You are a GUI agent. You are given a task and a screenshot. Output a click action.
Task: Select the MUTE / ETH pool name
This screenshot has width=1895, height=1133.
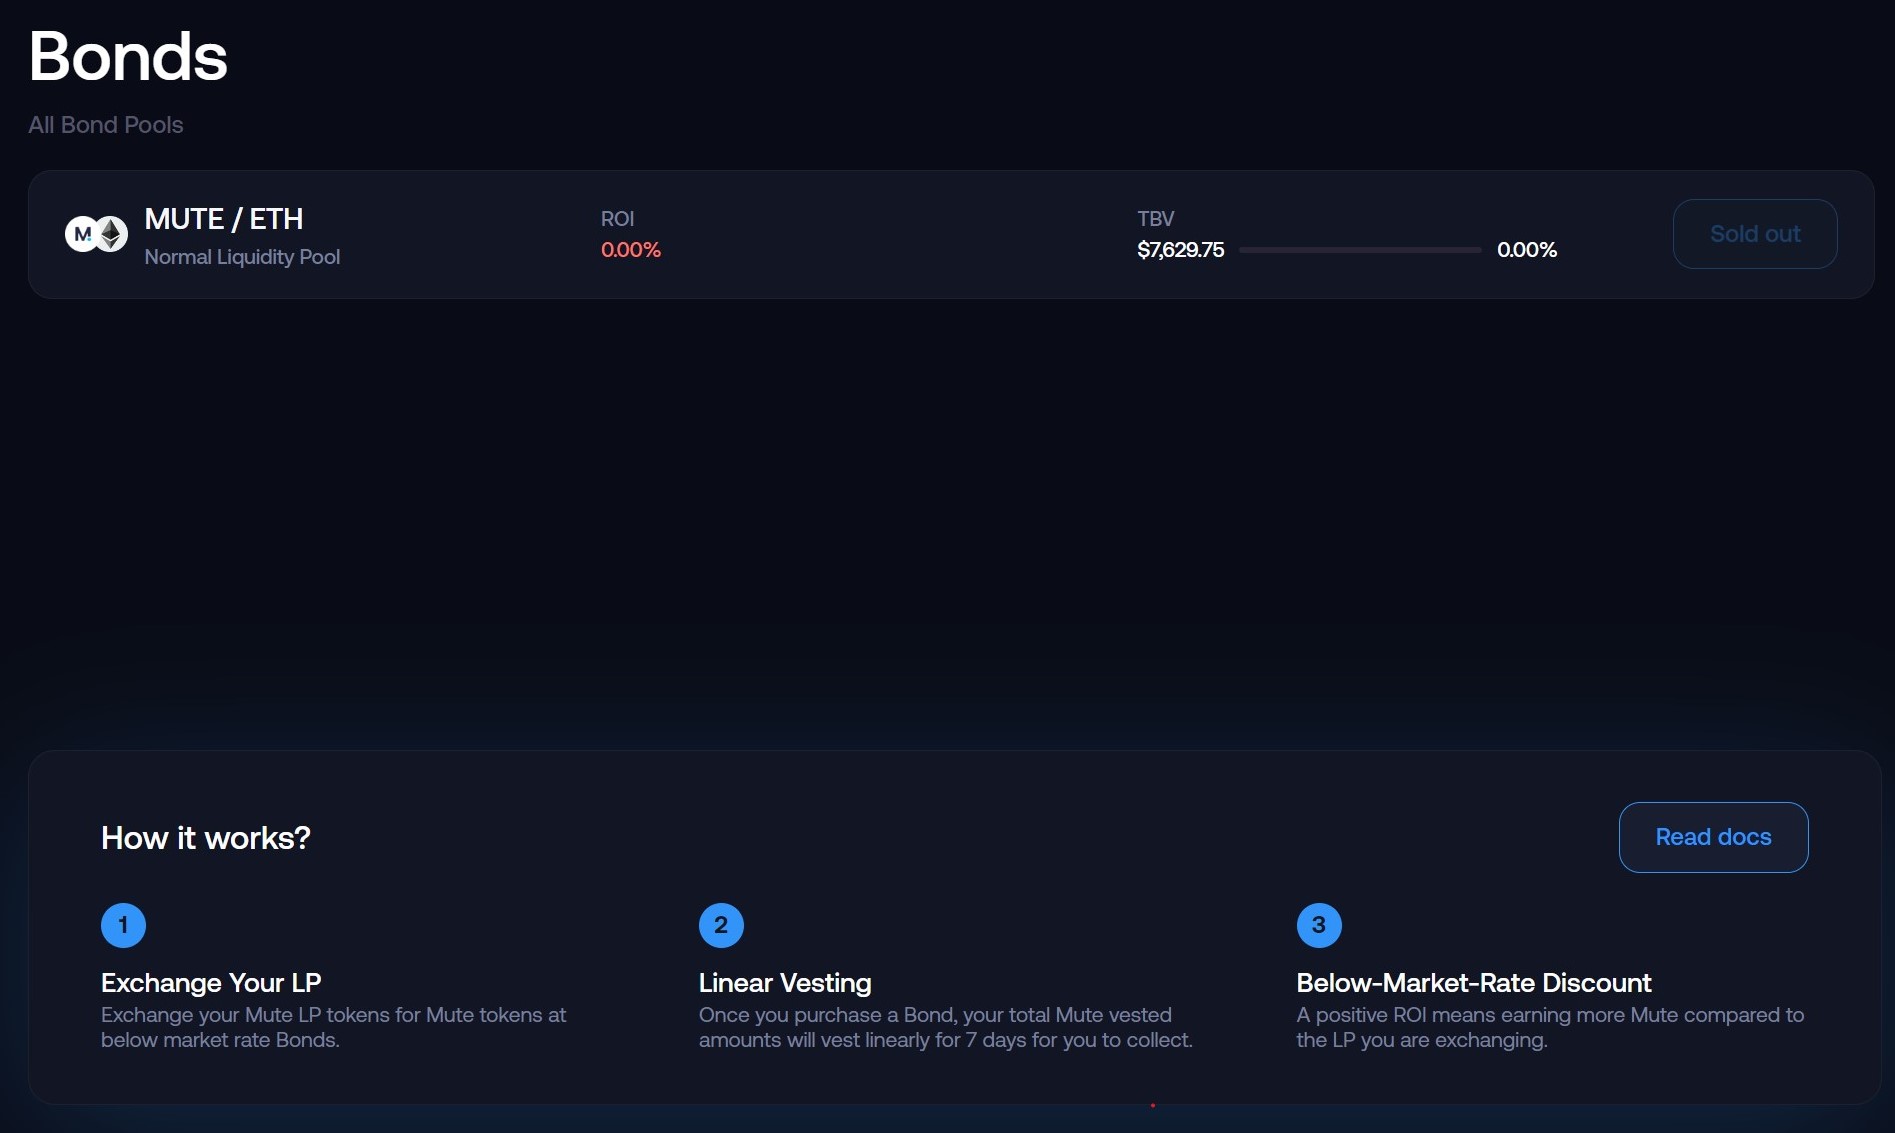pyautogui.click(x=224, y=219)
